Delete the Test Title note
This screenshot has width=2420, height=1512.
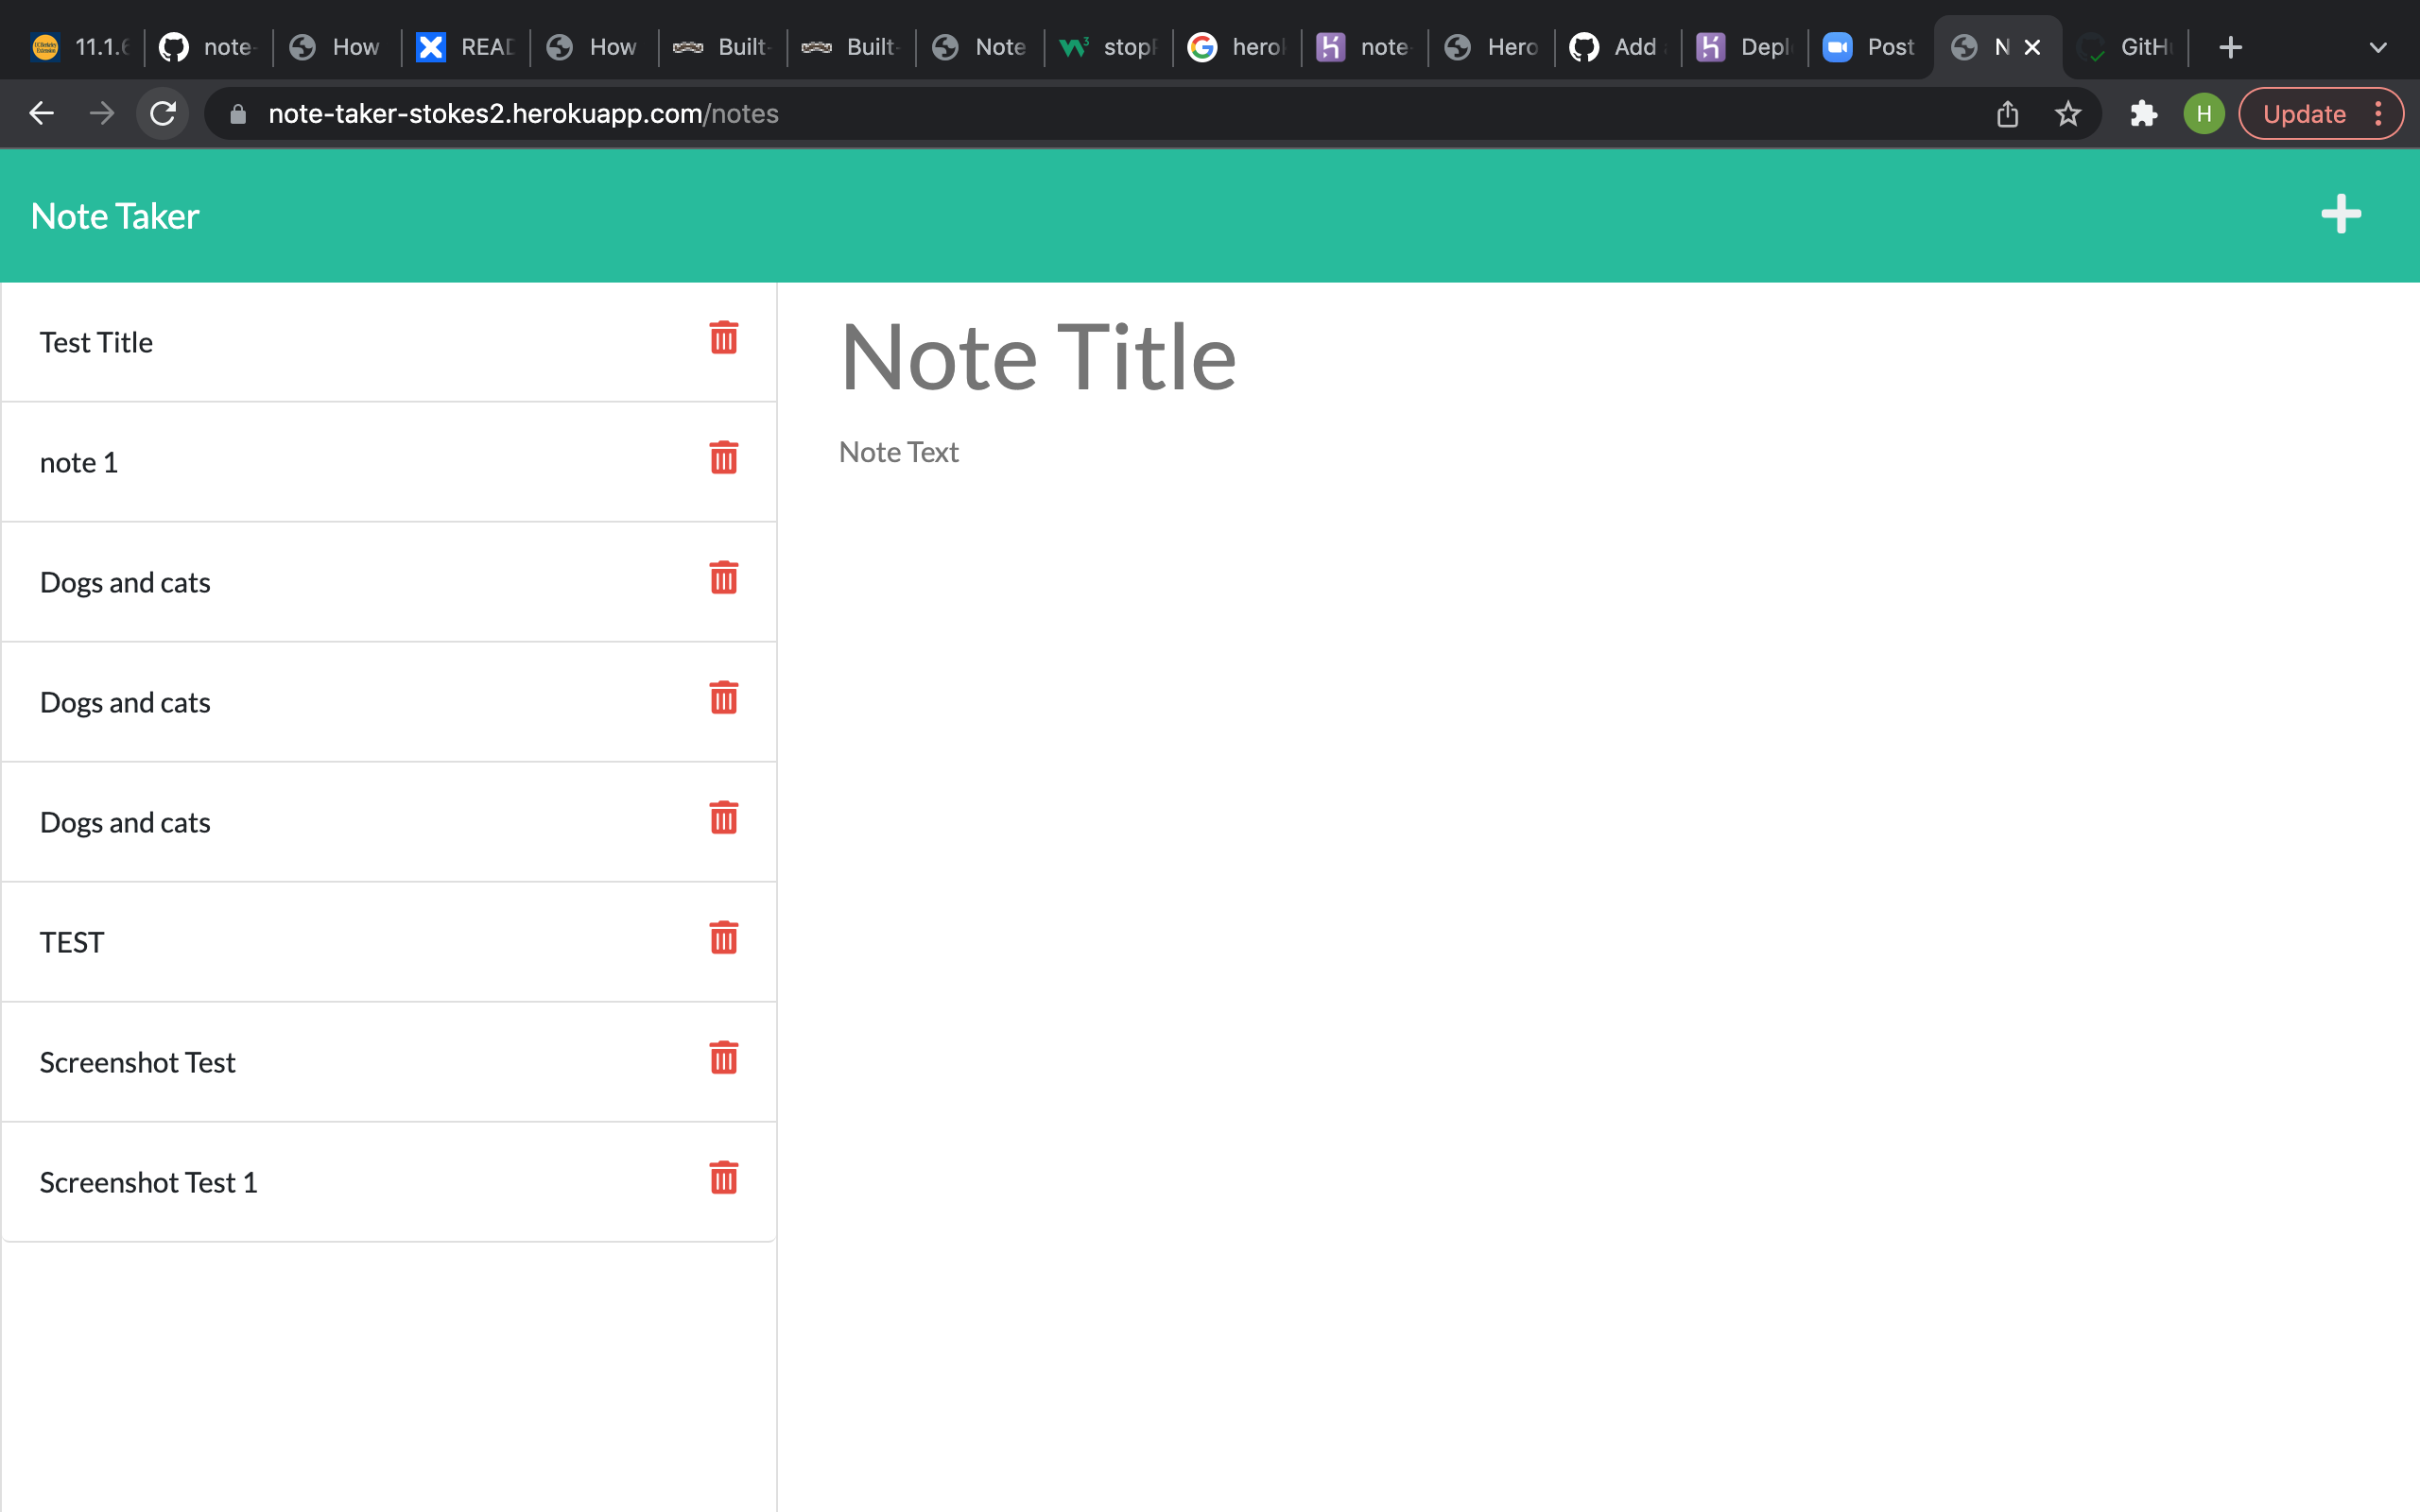[723, 338]
